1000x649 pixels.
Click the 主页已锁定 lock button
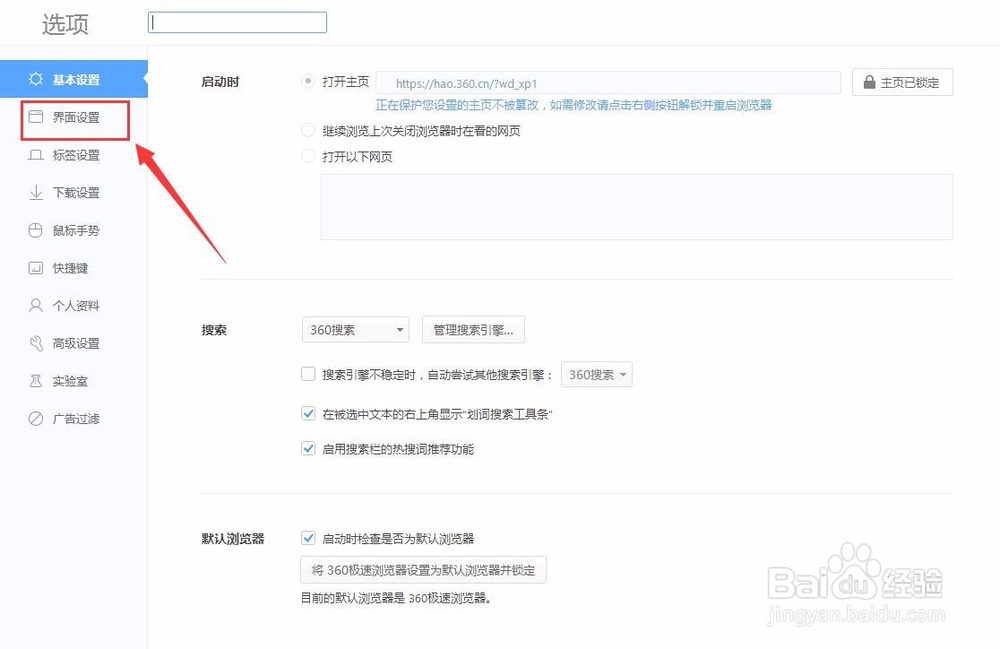point(902,82)
